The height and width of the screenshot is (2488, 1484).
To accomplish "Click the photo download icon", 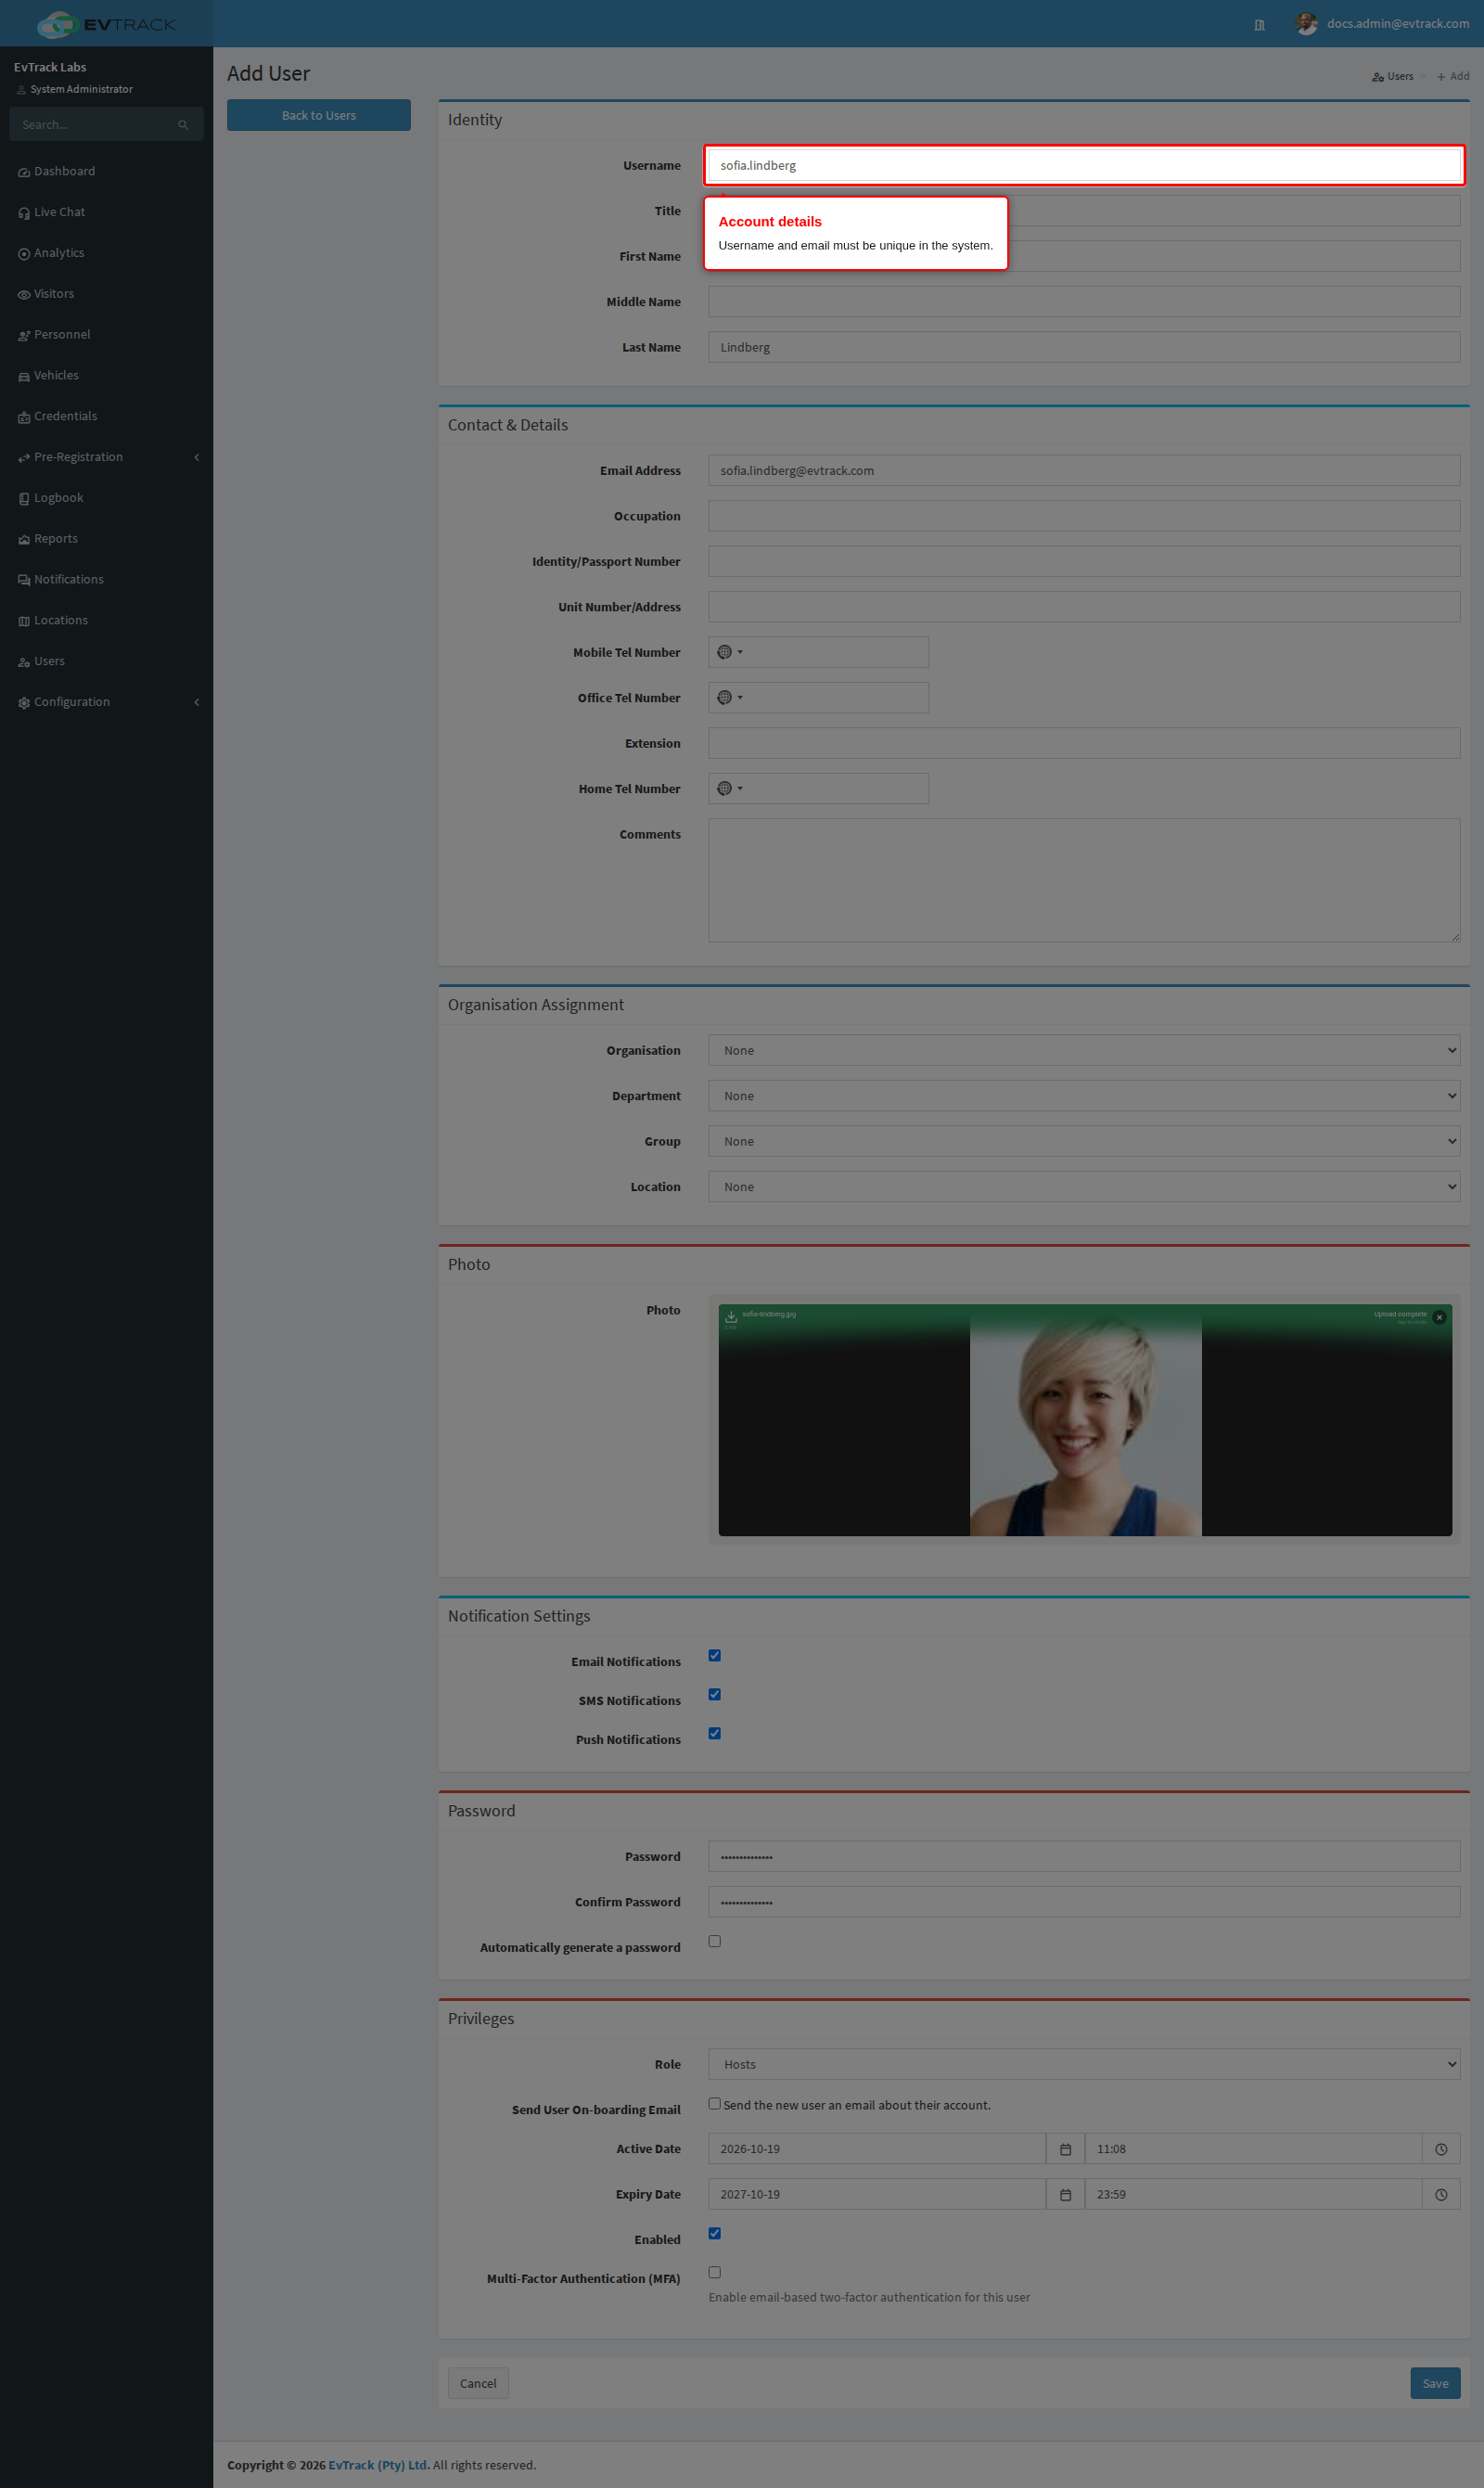I will [731, 1317].
